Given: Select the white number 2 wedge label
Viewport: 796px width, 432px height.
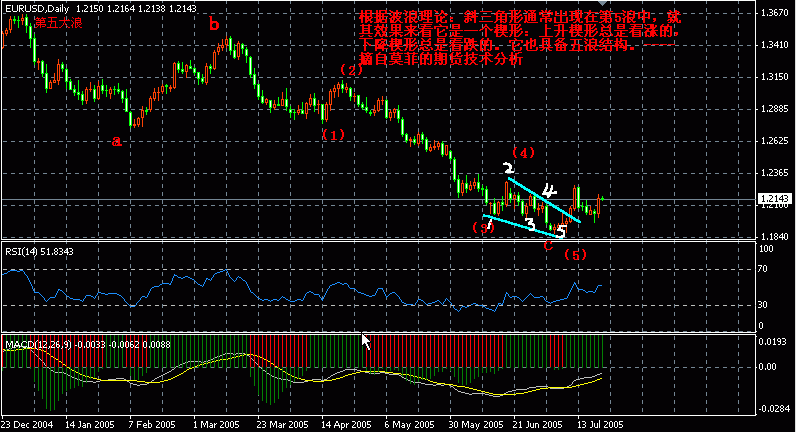Looking at the screenshot, I should 509,169.
